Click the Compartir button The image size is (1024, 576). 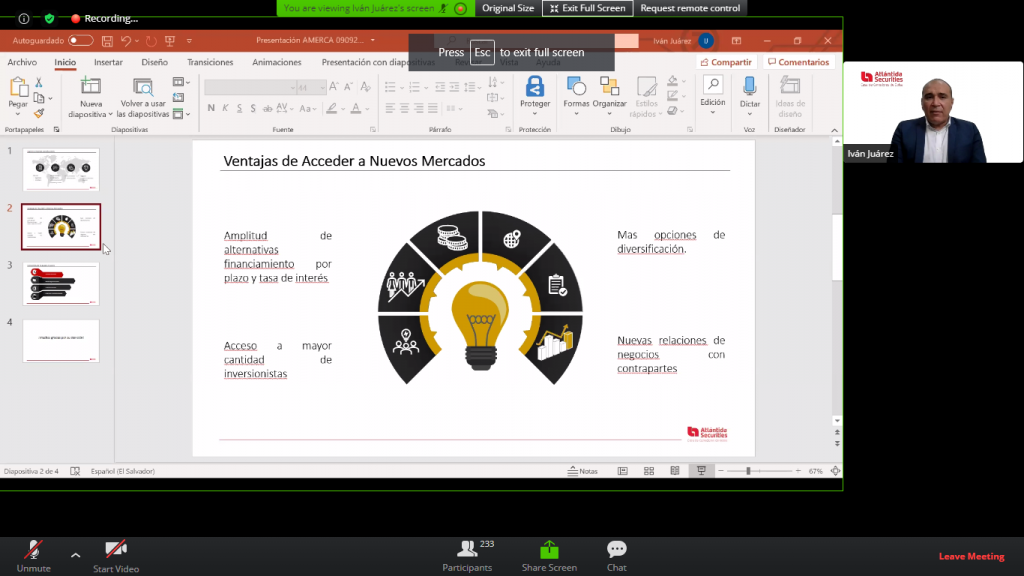coord(726,62)
